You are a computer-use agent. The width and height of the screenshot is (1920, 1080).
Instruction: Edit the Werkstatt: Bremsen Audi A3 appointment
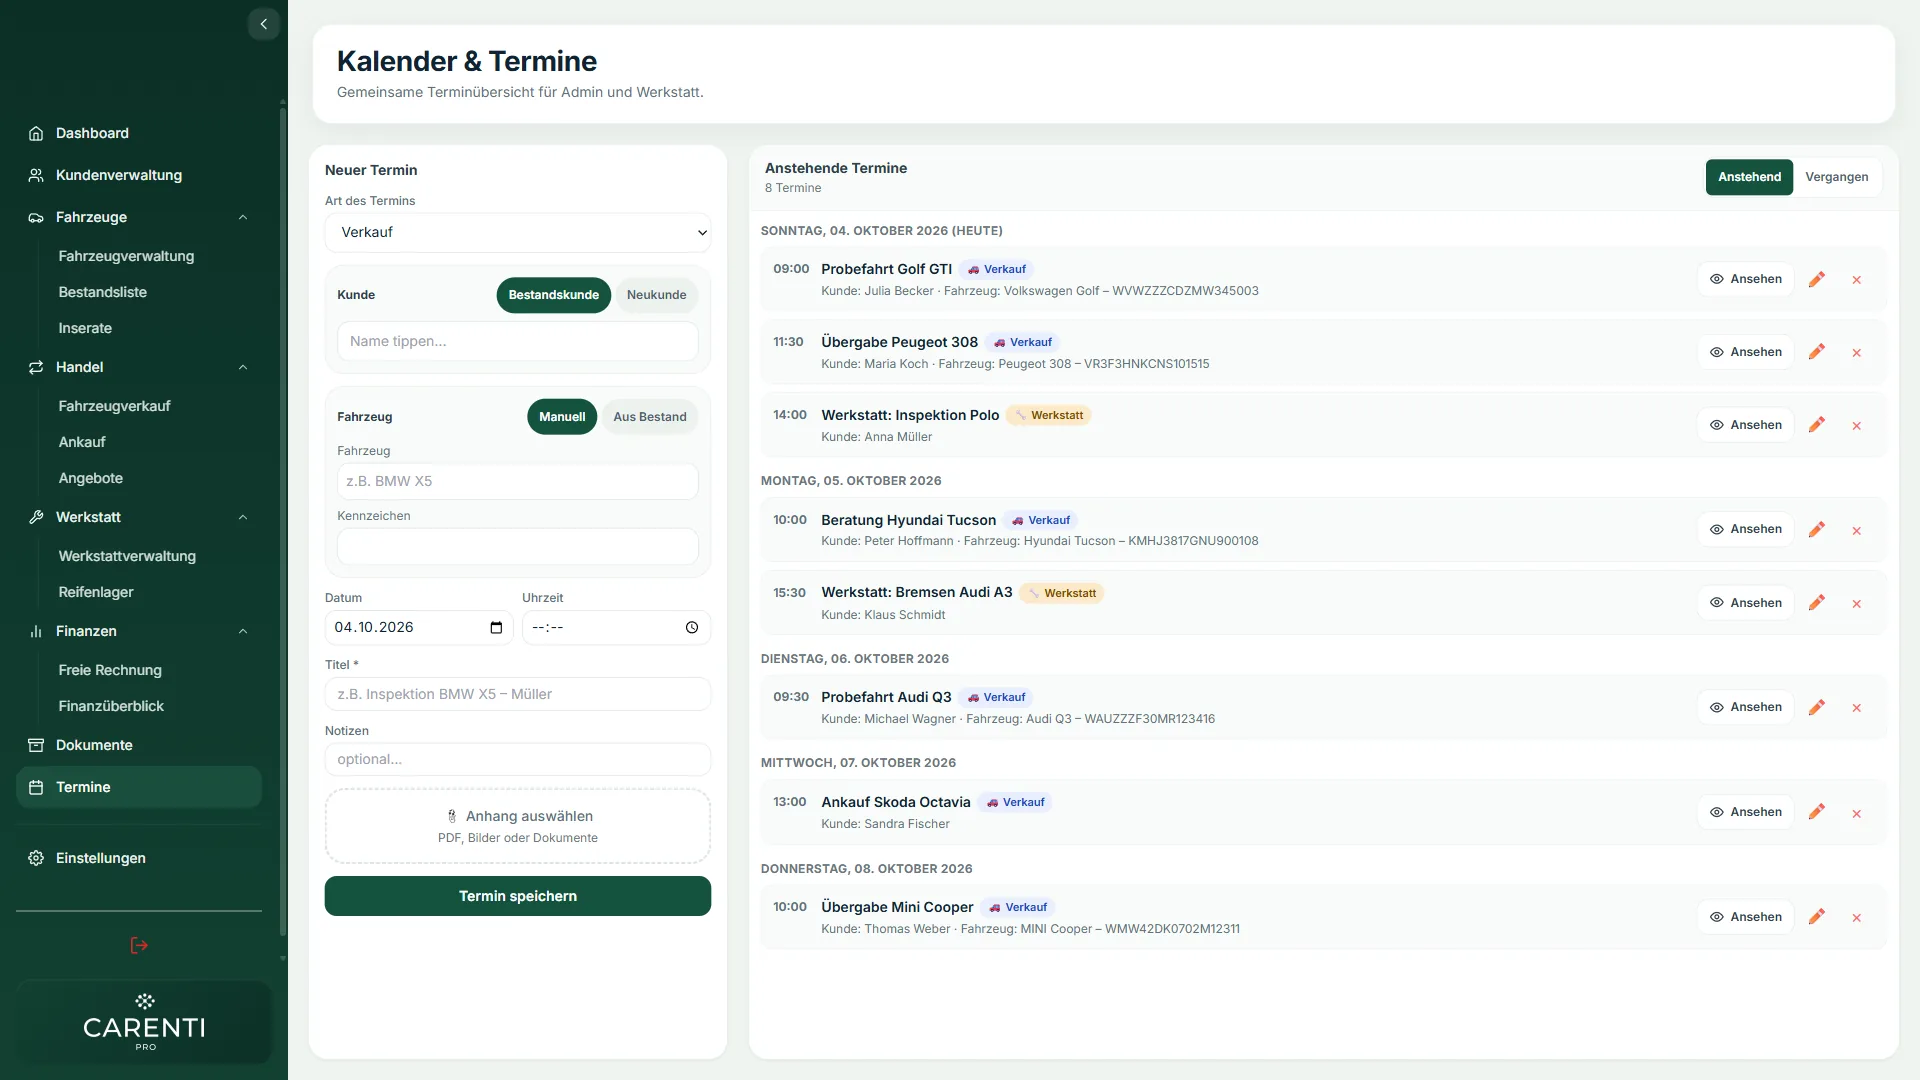point(1817,603)
